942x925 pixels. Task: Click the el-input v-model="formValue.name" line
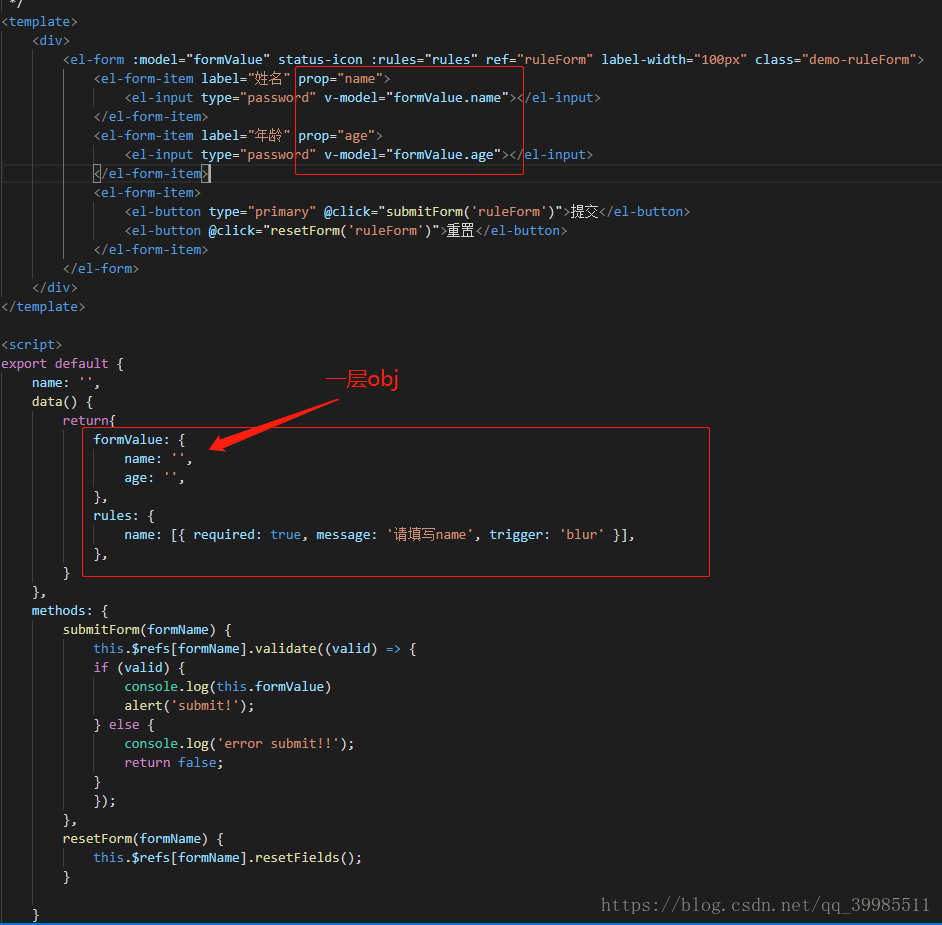coord(362,97)
